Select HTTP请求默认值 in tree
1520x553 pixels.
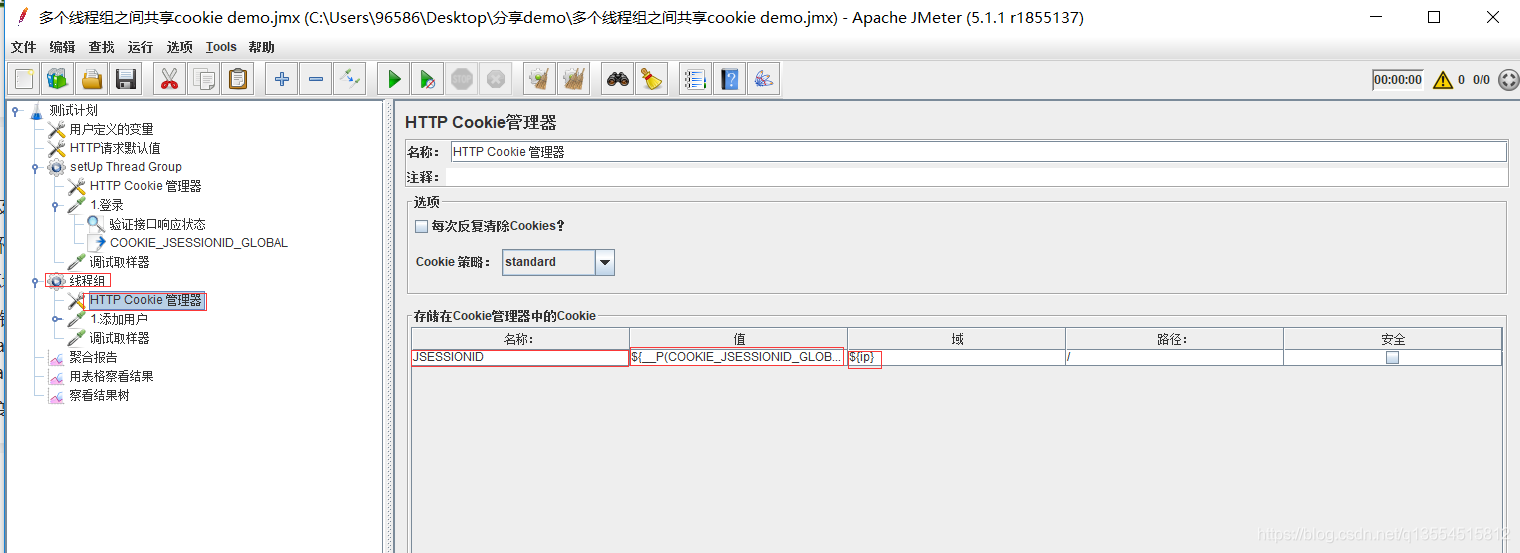115,148
